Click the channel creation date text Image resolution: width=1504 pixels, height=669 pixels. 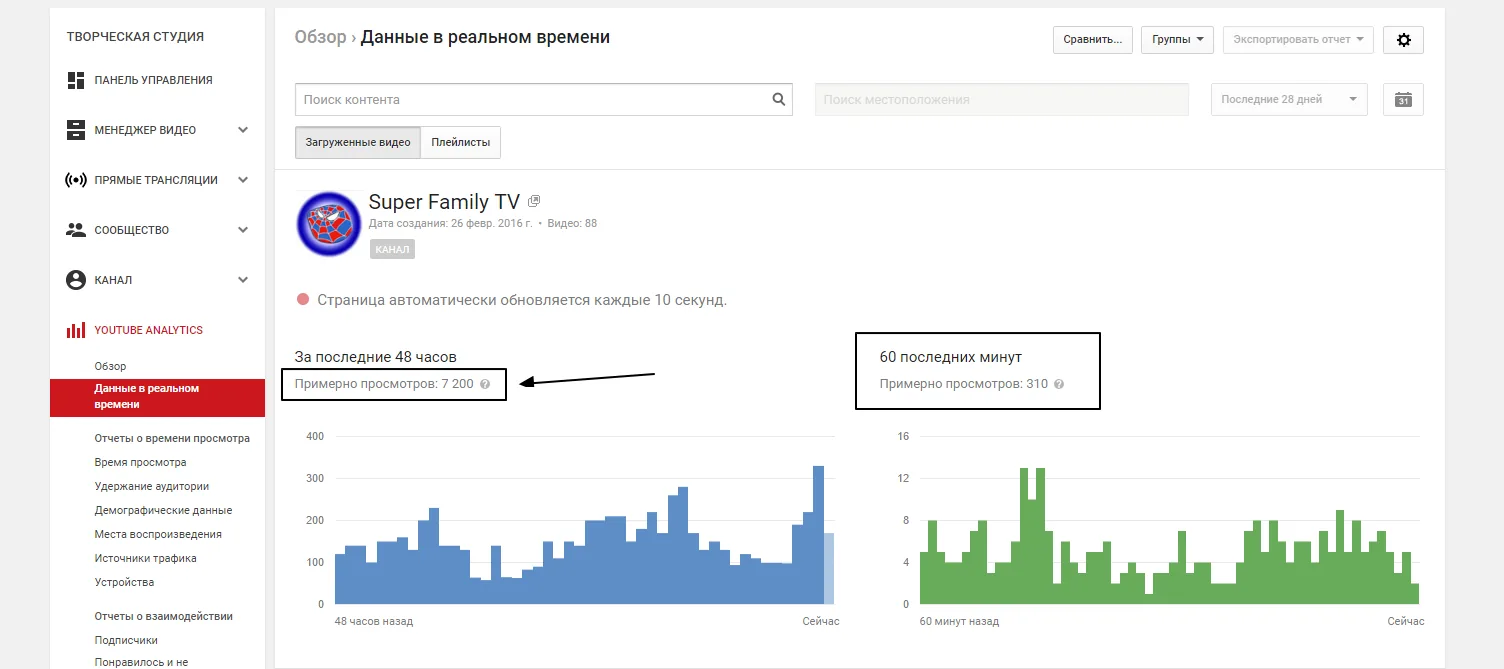click(450, 223)
